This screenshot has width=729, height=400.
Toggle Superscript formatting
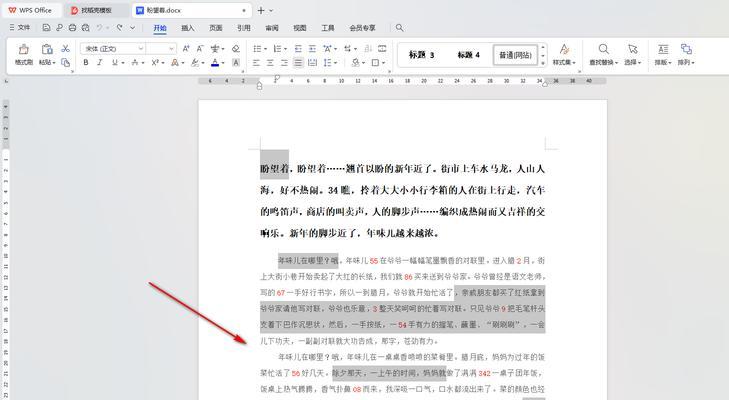coord(155,62)
